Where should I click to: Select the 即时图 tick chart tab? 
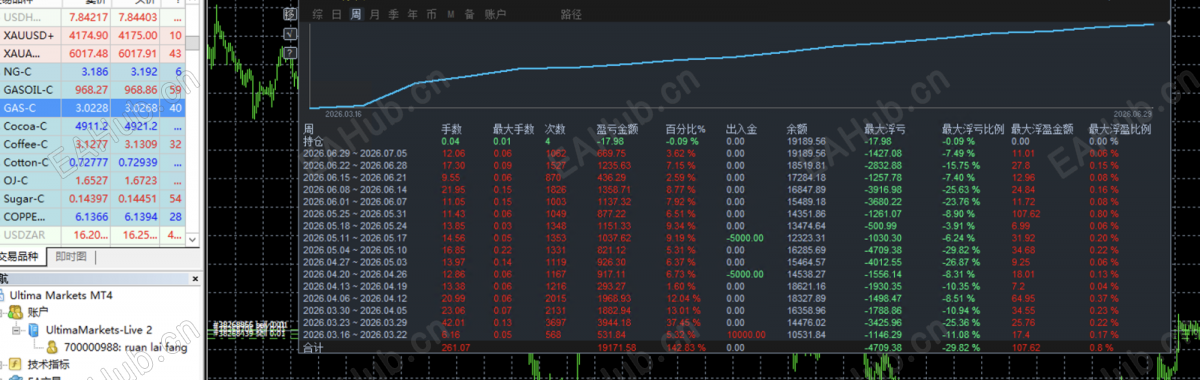(70, 258)
